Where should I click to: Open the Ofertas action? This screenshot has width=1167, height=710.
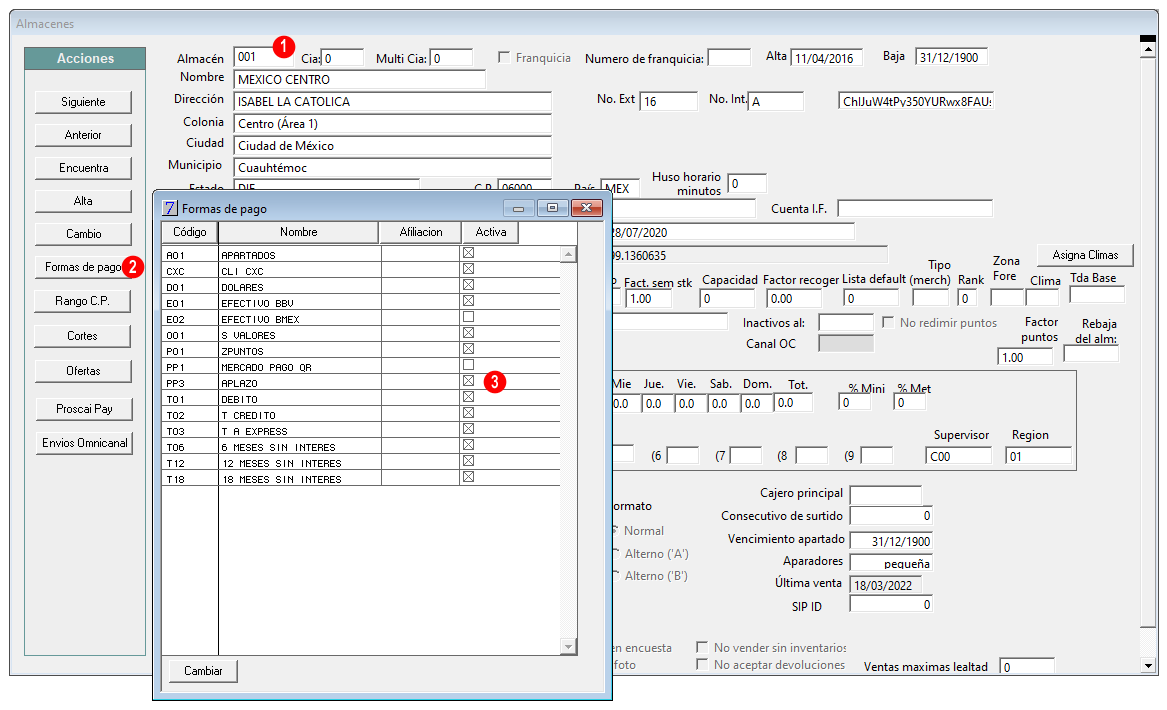[x=83, y=371]
